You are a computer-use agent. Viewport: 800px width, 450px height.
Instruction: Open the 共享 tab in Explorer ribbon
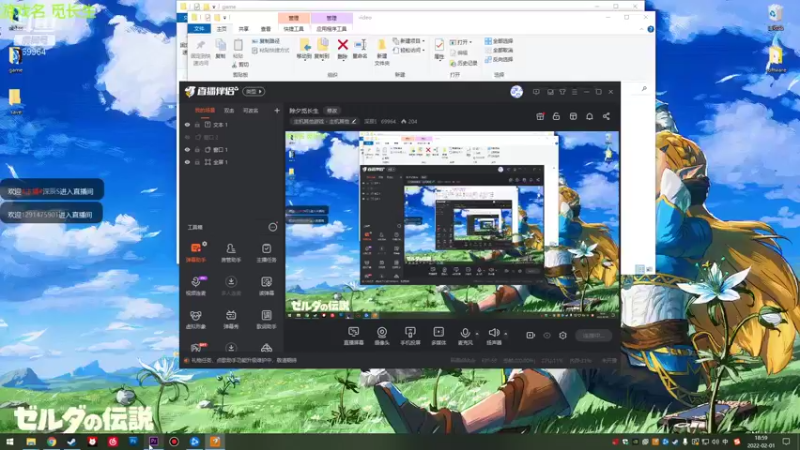[244, 29]
